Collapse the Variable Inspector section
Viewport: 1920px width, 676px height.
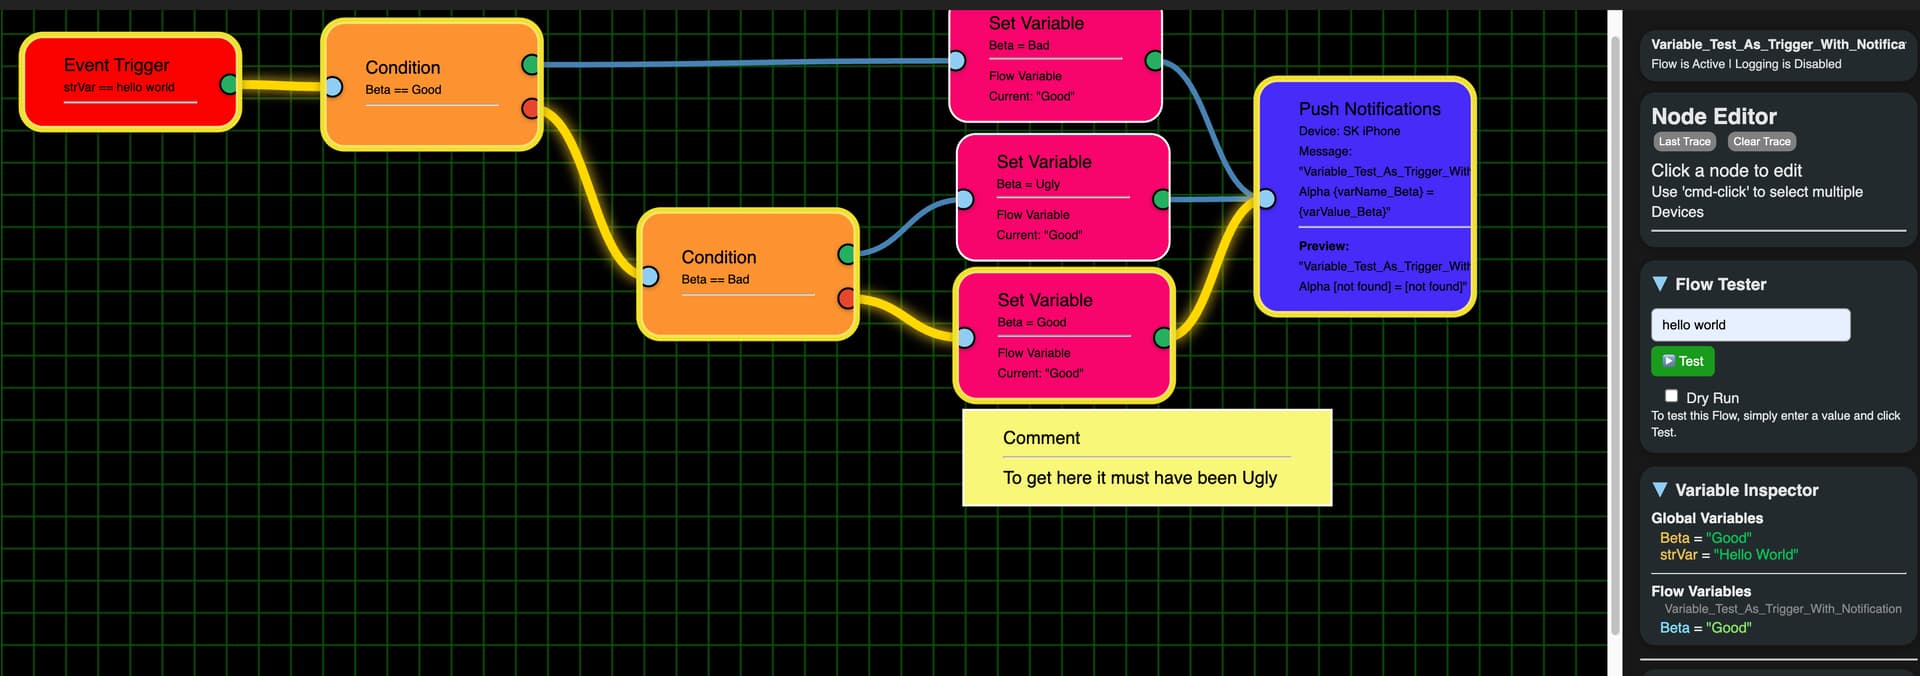[1660, 490]
